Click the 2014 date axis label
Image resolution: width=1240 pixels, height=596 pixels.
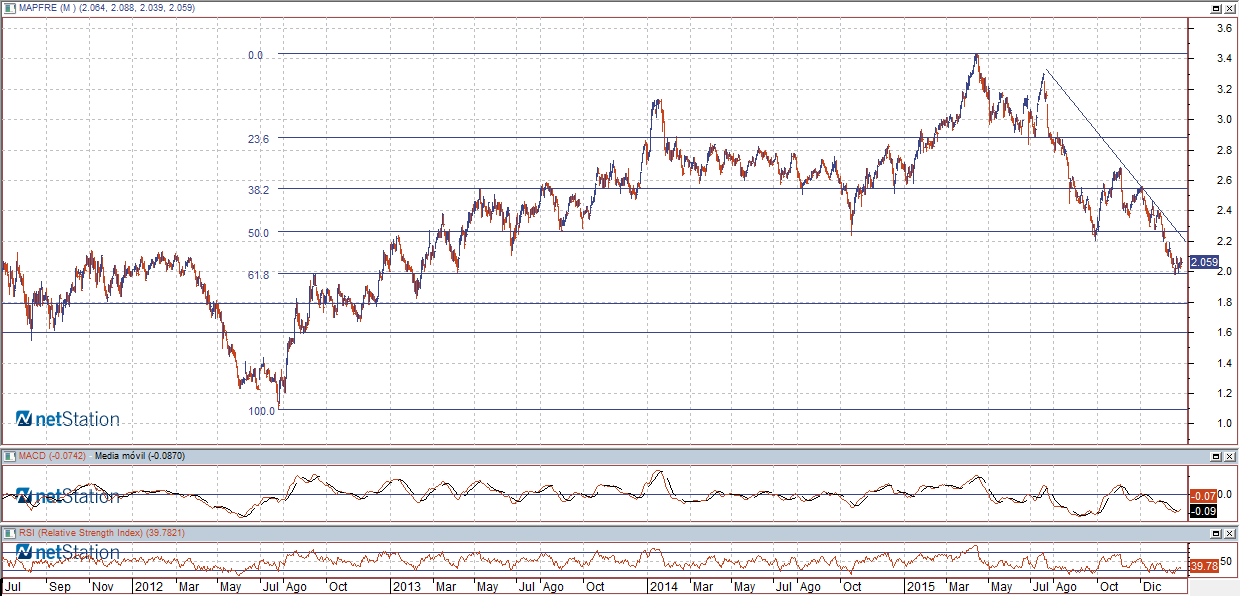click(x=663, y=587)
